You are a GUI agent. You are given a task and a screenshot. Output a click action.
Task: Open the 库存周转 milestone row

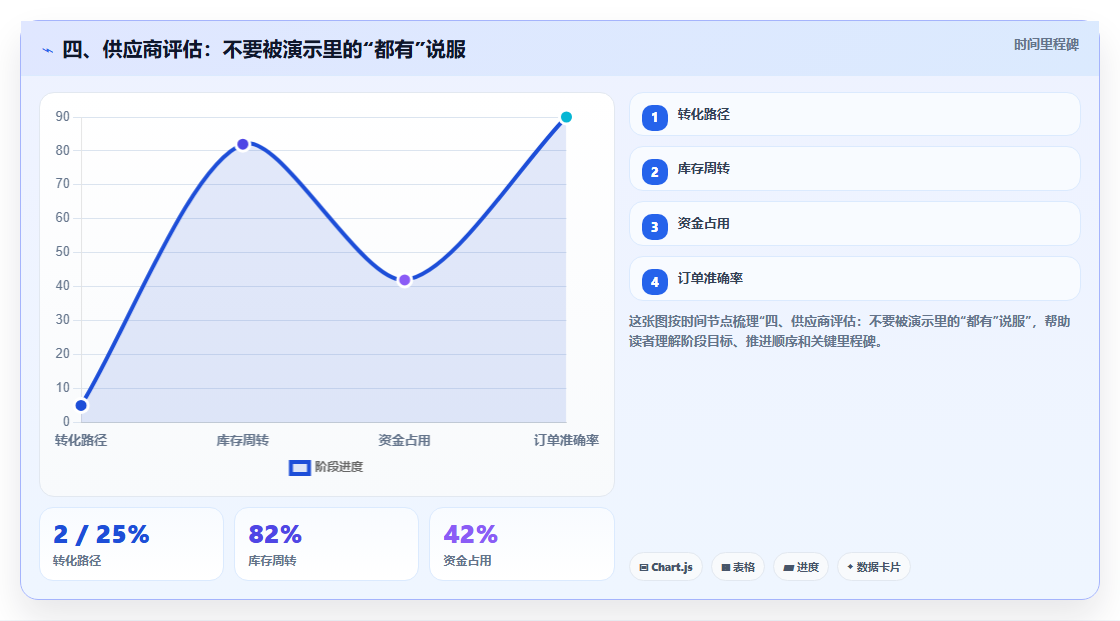(854, 169)
